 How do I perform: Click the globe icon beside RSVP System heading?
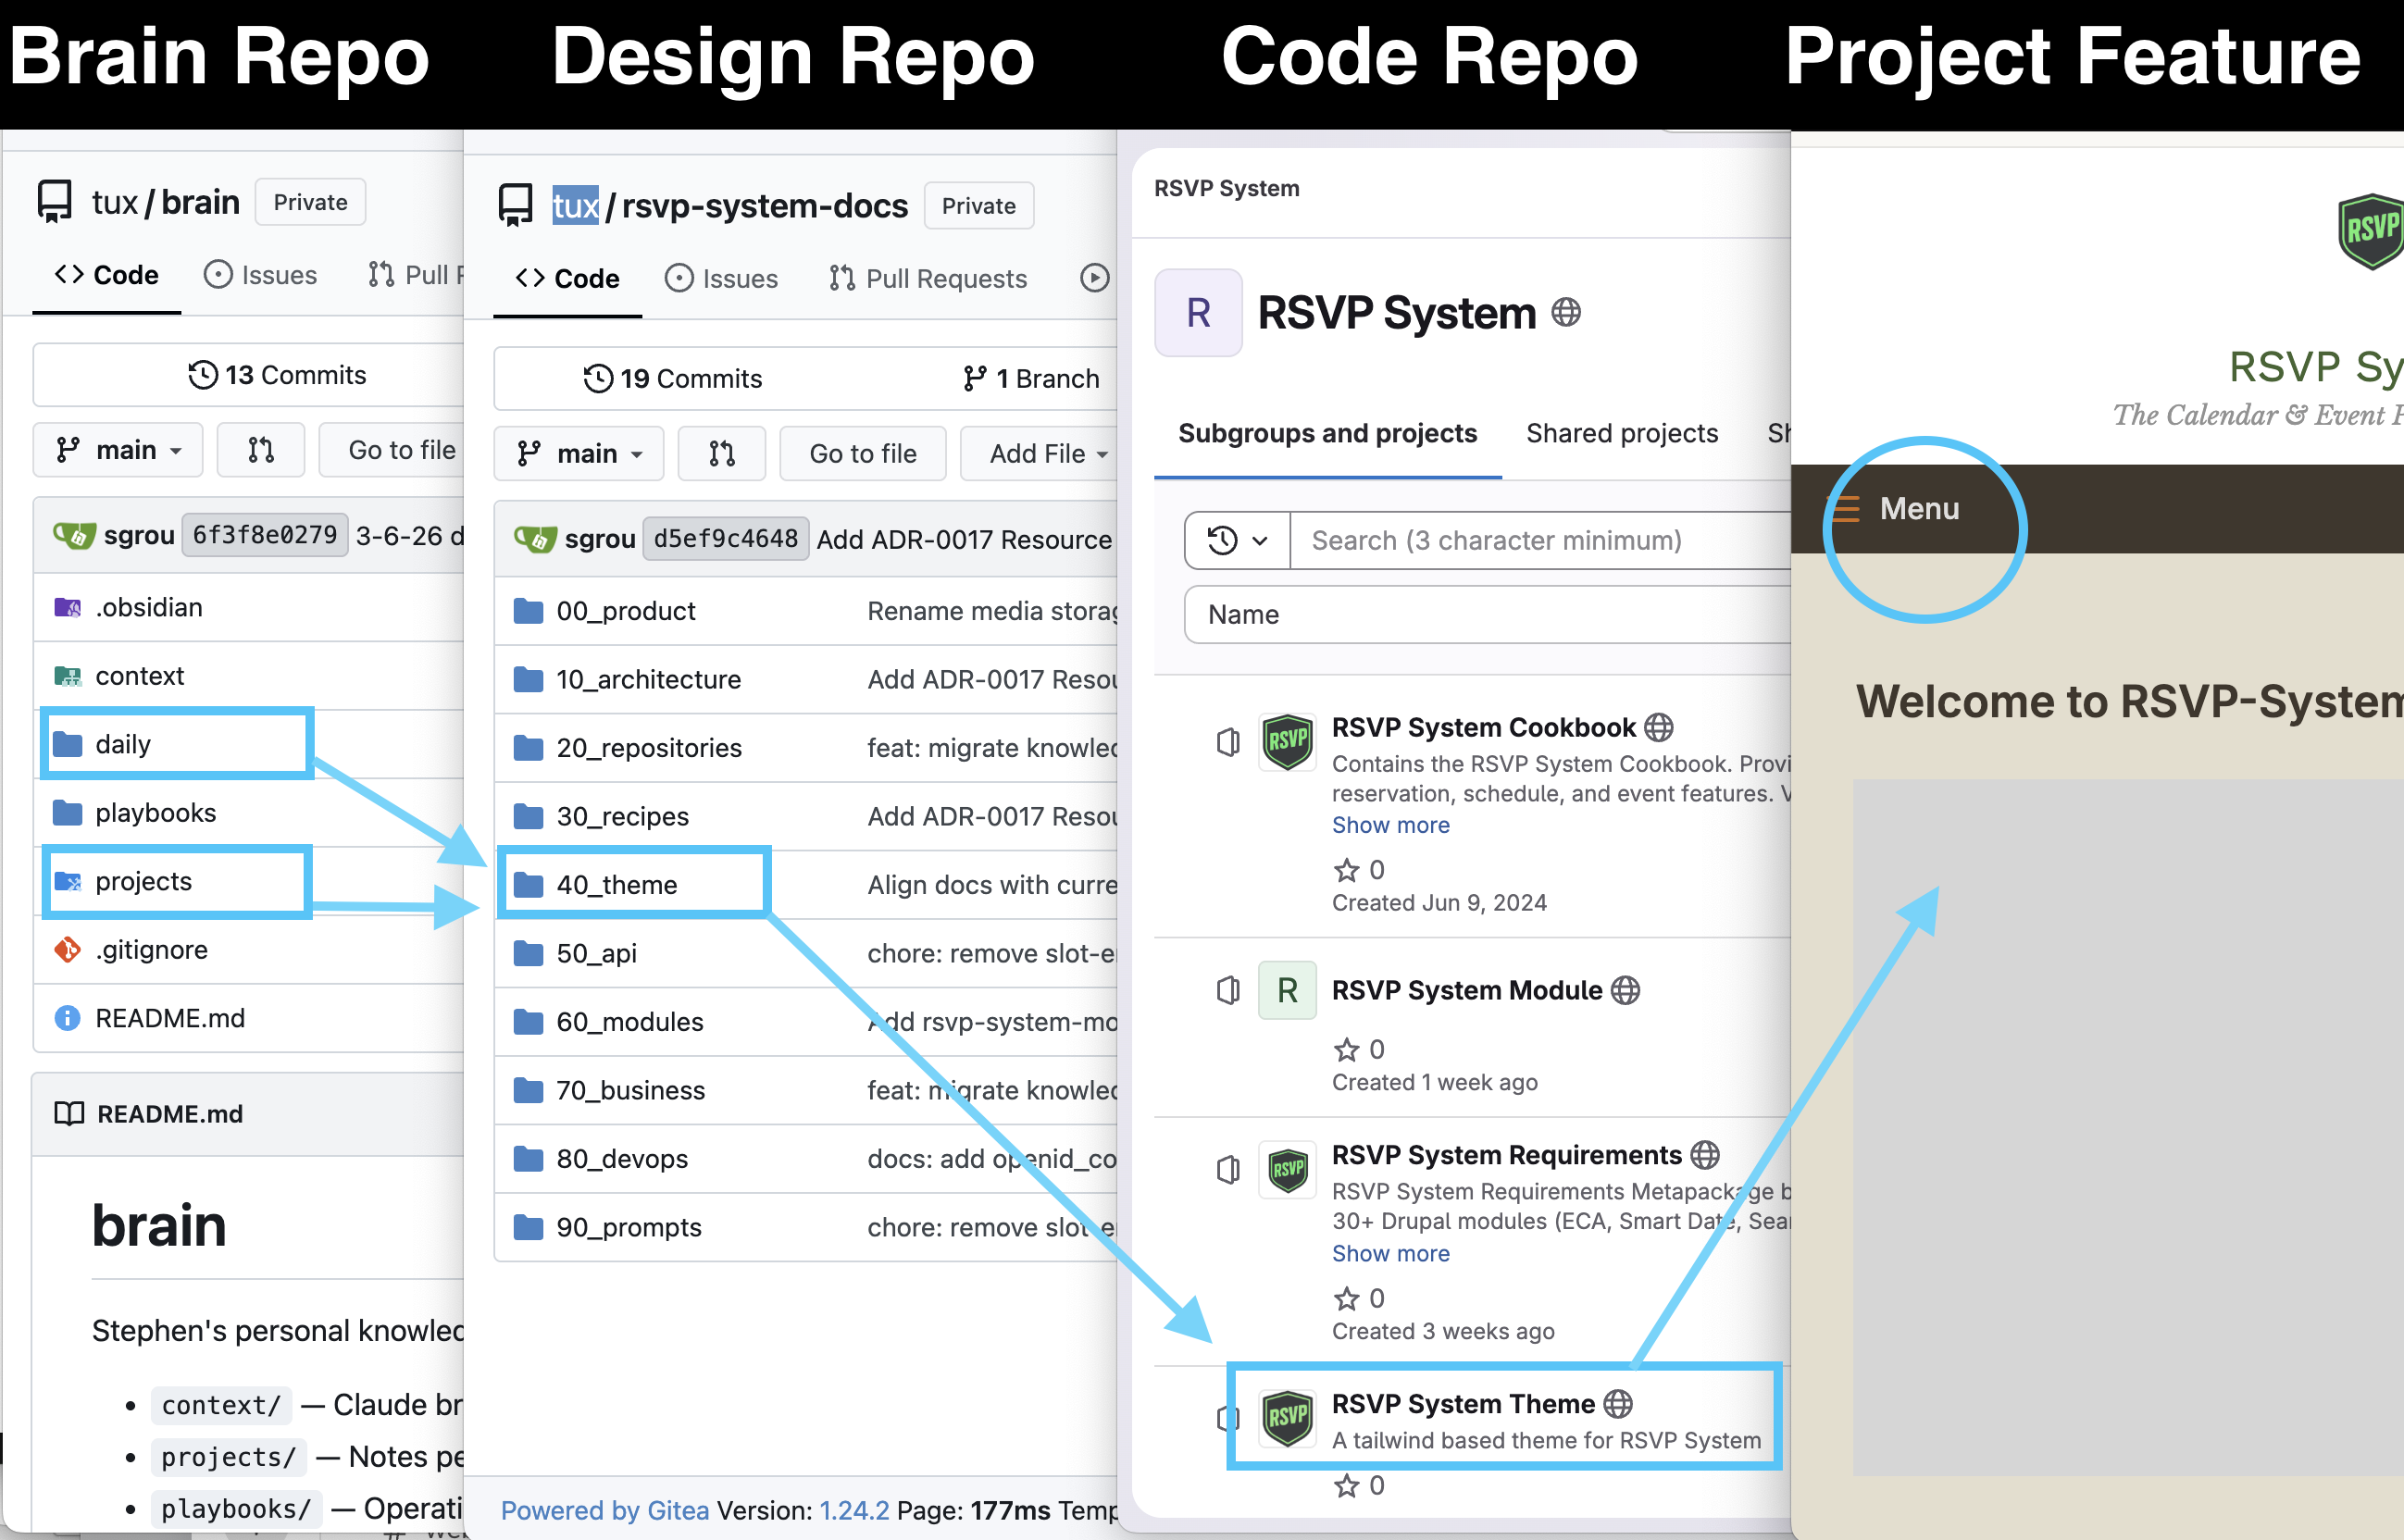pyautogui.click(x=1566, y=313)
